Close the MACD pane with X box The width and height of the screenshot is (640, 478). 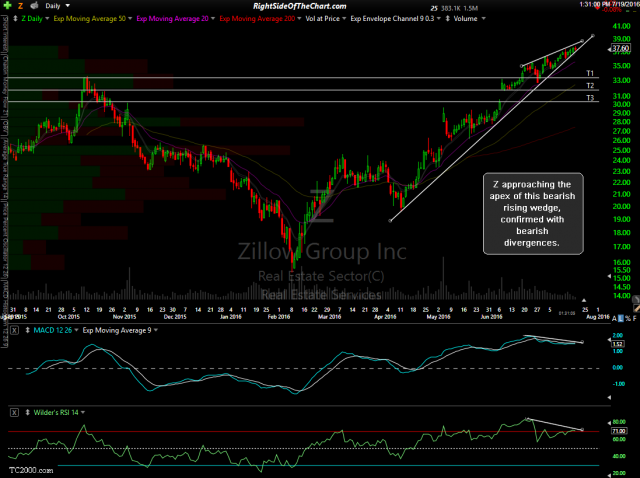pos(14,330)
